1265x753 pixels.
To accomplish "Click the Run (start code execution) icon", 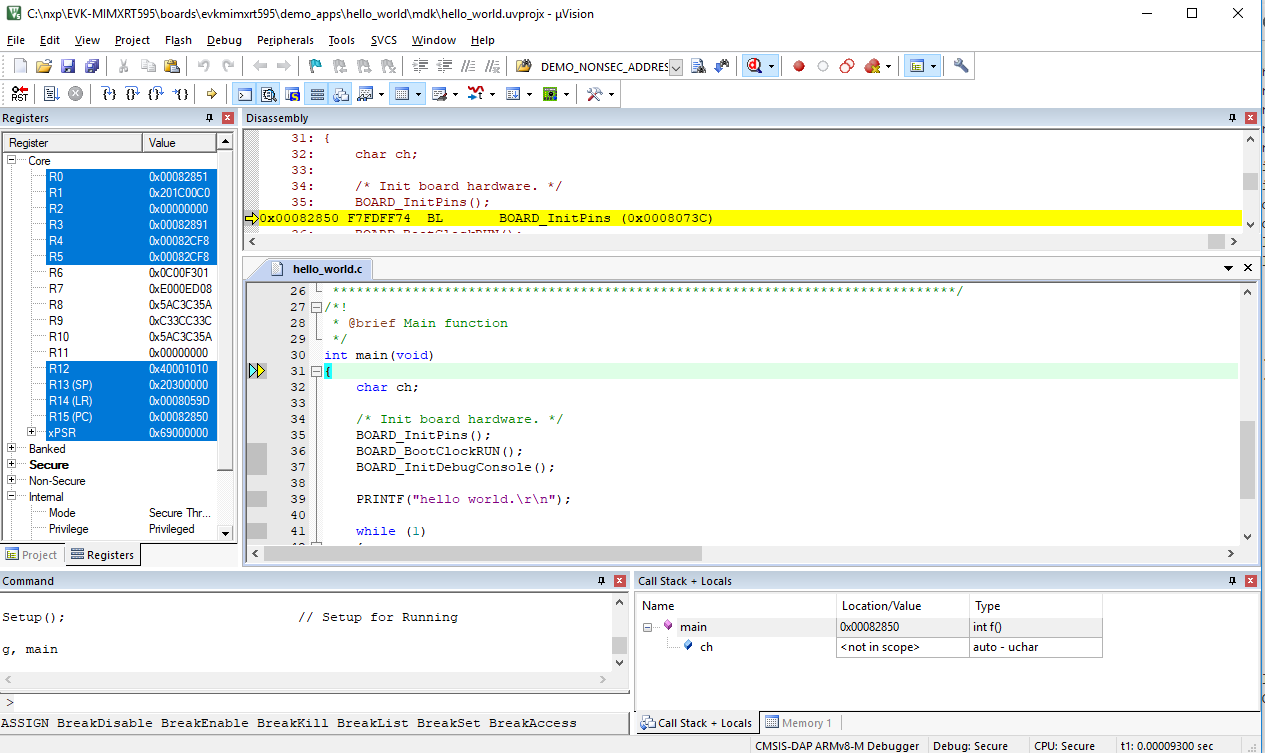I will coord(51,94).
